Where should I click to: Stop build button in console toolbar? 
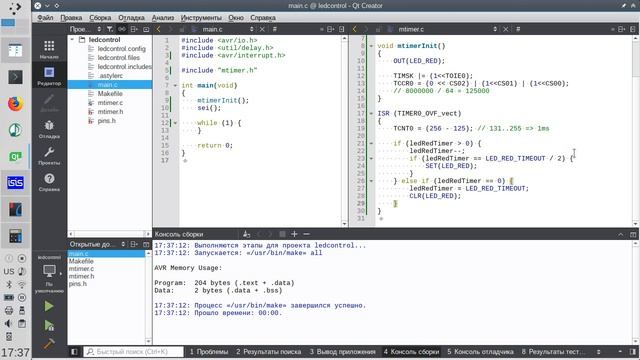click(282, 234)
